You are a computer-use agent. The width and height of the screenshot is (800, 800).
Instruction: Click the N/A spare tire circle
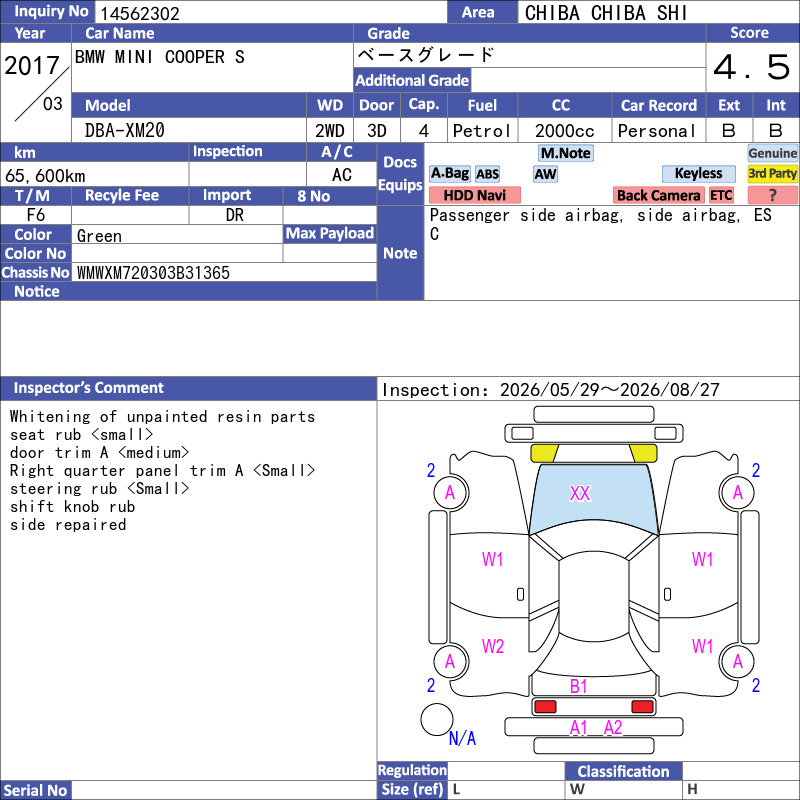(437, 719)
